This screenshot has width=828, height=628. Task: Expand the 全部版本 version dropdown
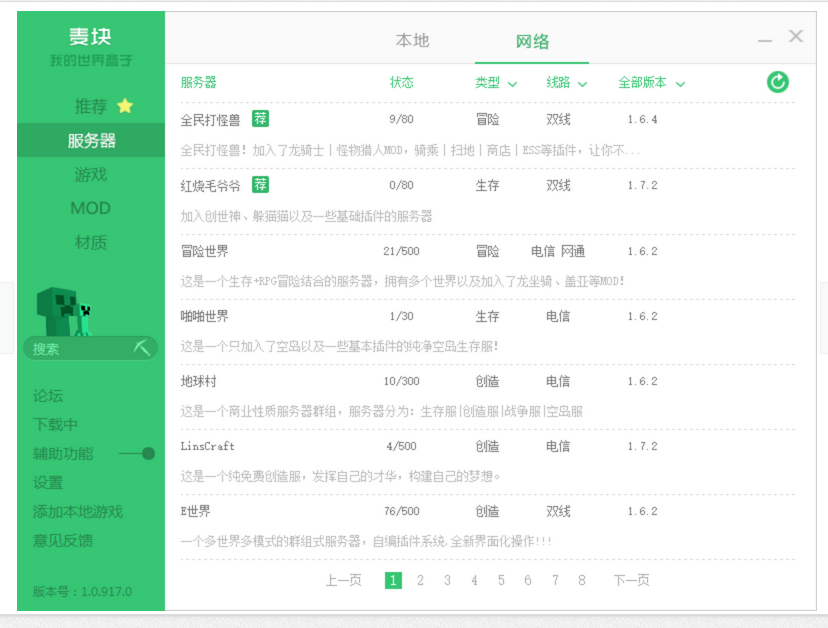tap(650, 84)
